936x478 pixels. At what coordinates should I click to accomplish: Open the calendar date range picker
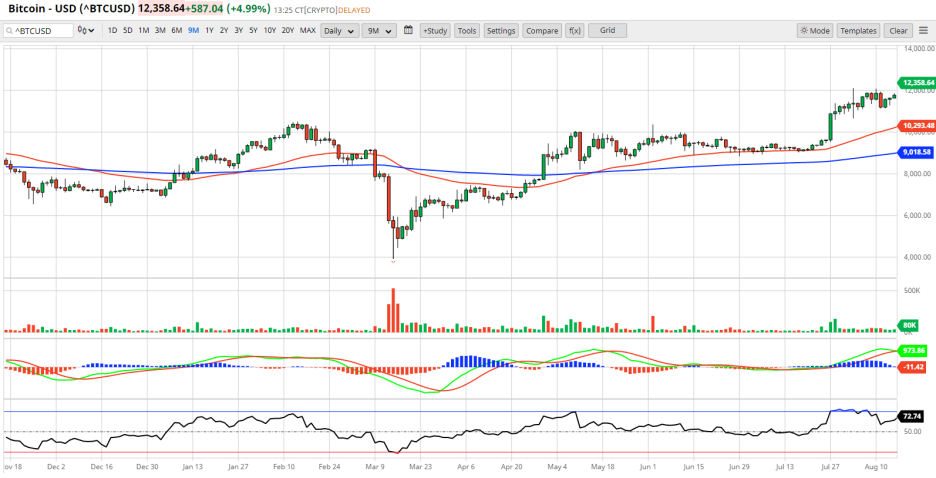[x=408, y=30]
